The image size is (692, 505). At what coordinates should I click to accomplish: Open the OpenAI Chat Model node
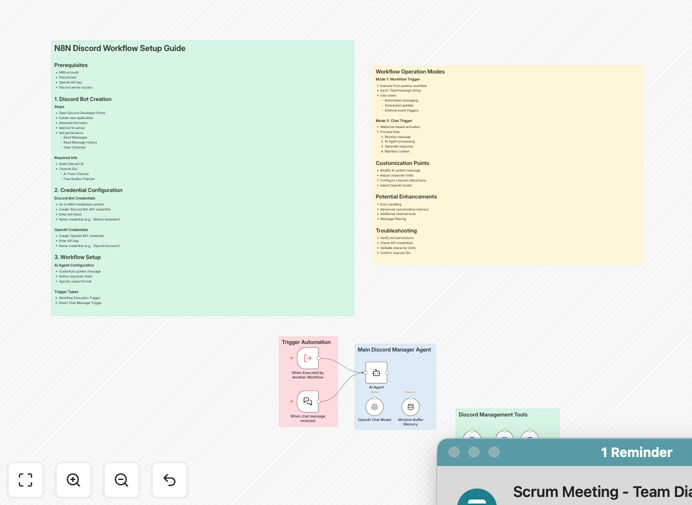tap(374, 407)
